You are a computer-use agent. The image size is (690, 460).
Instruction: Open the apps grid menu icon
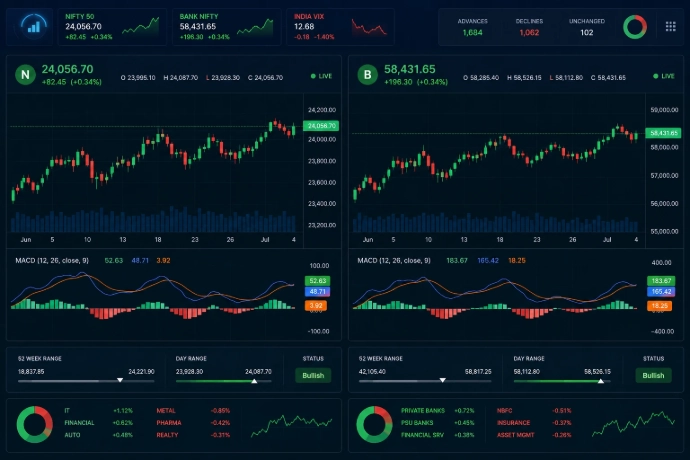tap(670, 26)
